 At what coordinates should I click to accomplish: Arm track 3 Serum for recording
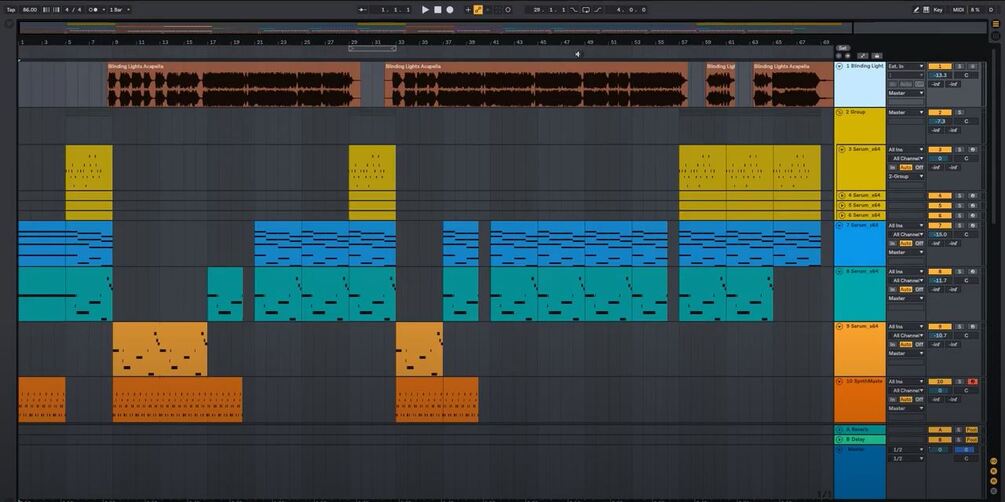click(972, 149)
